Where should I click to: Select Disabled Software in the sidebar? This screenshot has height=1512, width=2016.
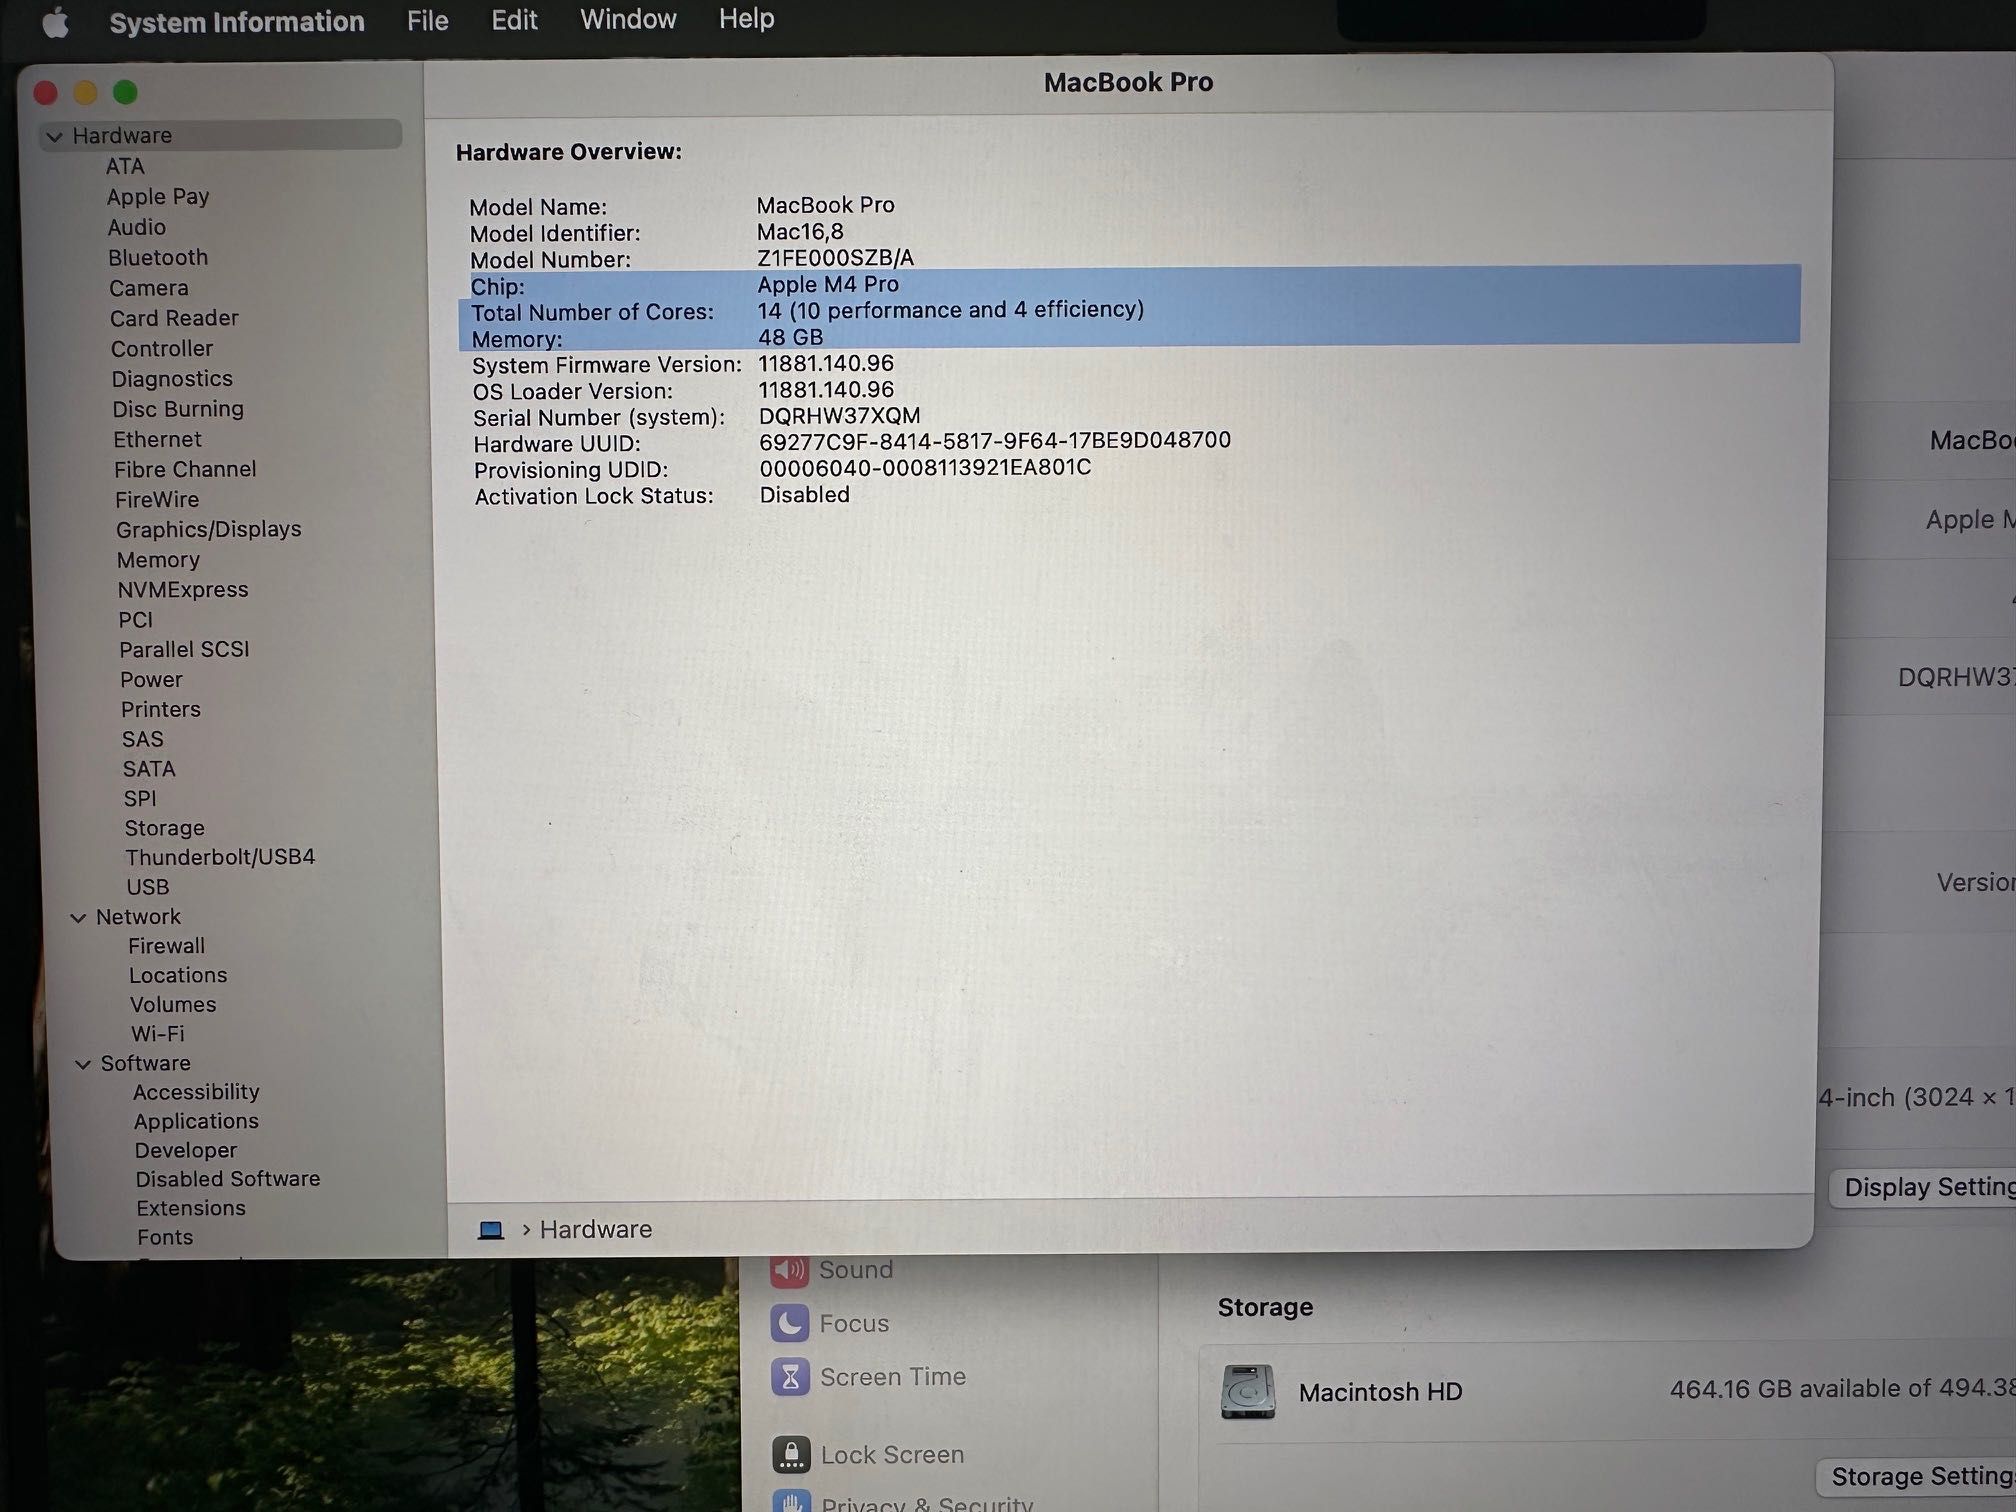coord(228,1179)
